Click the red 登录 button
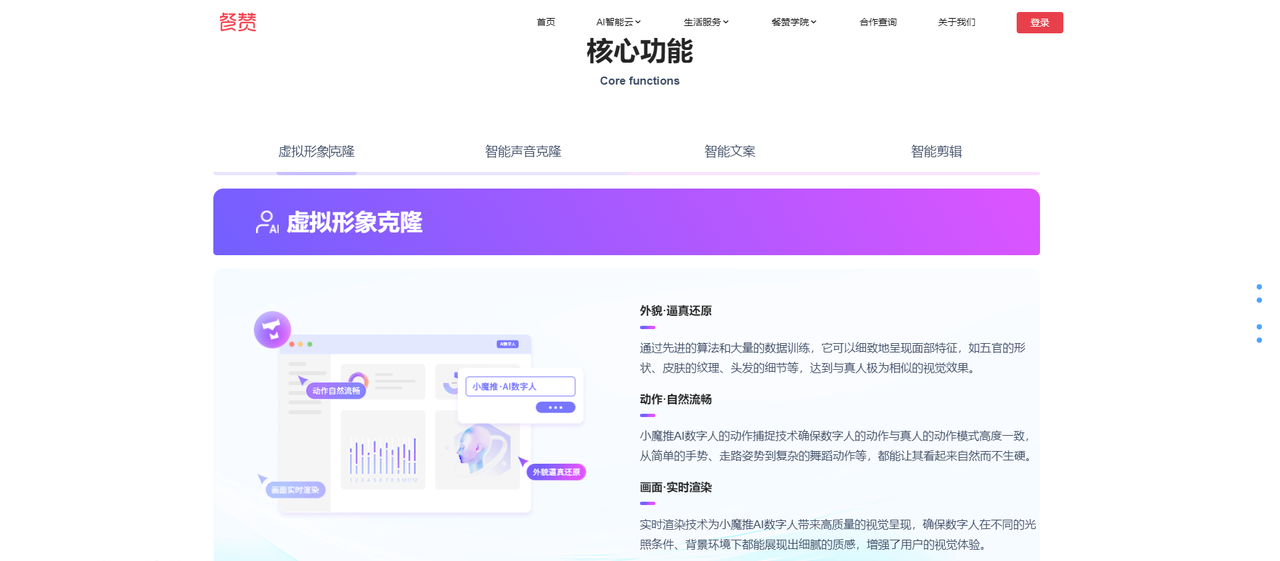Viewport: 1280px width, 561px height. 1039,22
